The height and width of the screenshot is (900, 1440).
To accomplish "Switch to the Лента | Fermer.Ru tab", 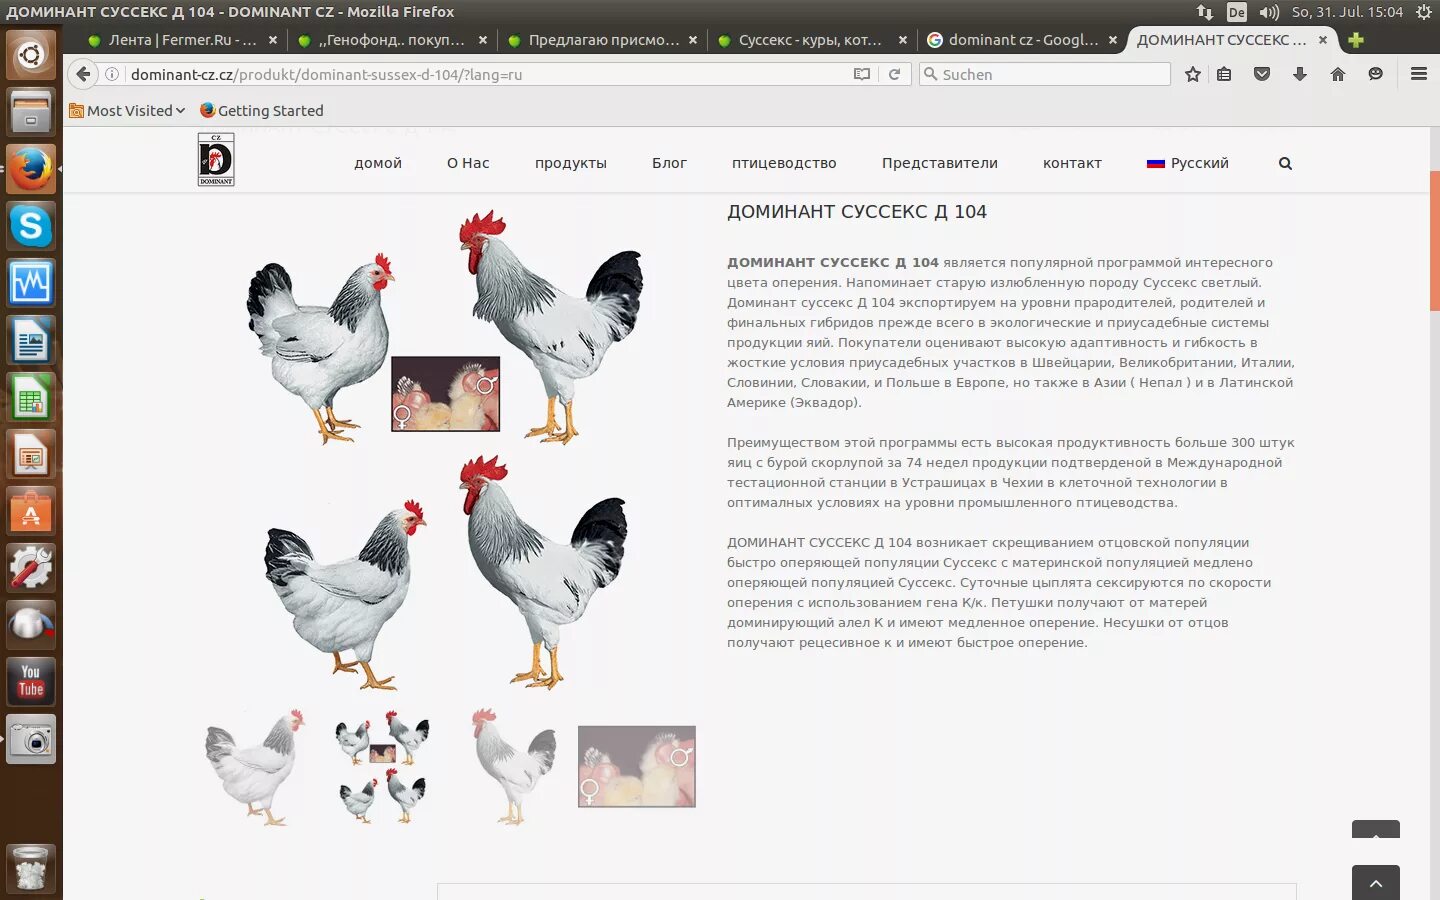I will coord(182,40).
